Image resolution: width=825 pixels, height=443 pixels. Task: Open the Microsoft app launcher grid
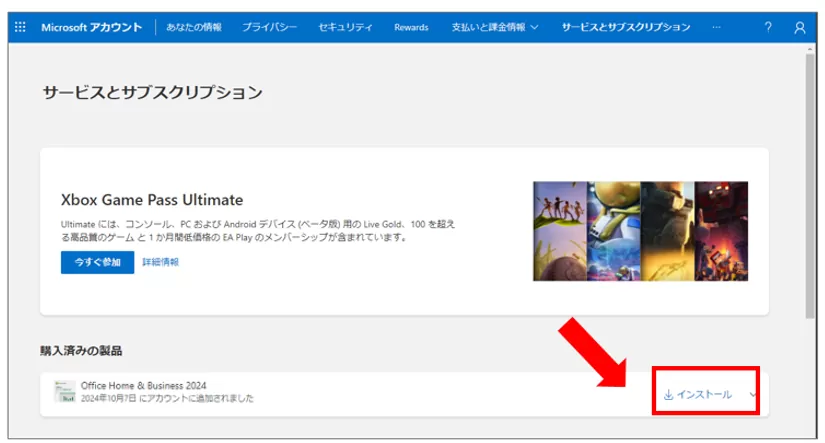click(20, 27)
